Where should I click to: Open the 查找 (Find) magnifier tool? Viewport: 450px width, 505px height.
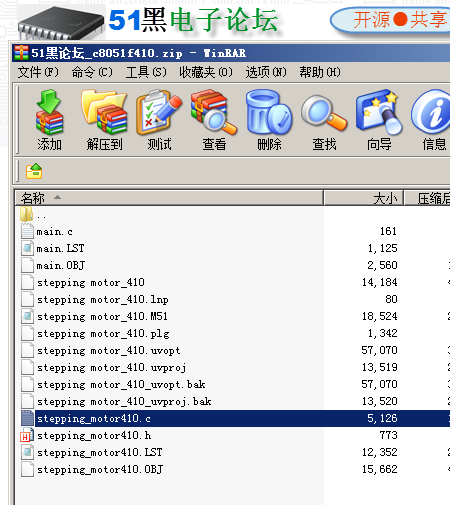pyautogui.click(x=324, y=120)
